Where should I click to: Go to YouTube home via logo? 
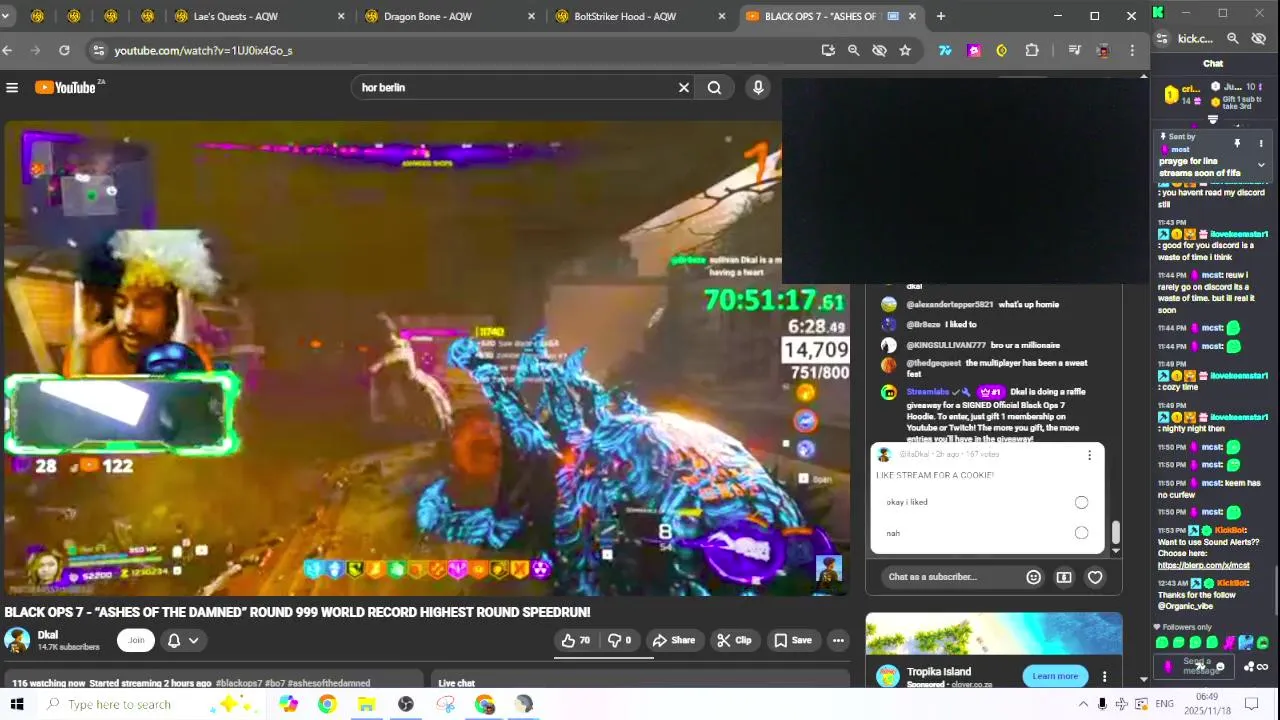[x=66, y=88]
